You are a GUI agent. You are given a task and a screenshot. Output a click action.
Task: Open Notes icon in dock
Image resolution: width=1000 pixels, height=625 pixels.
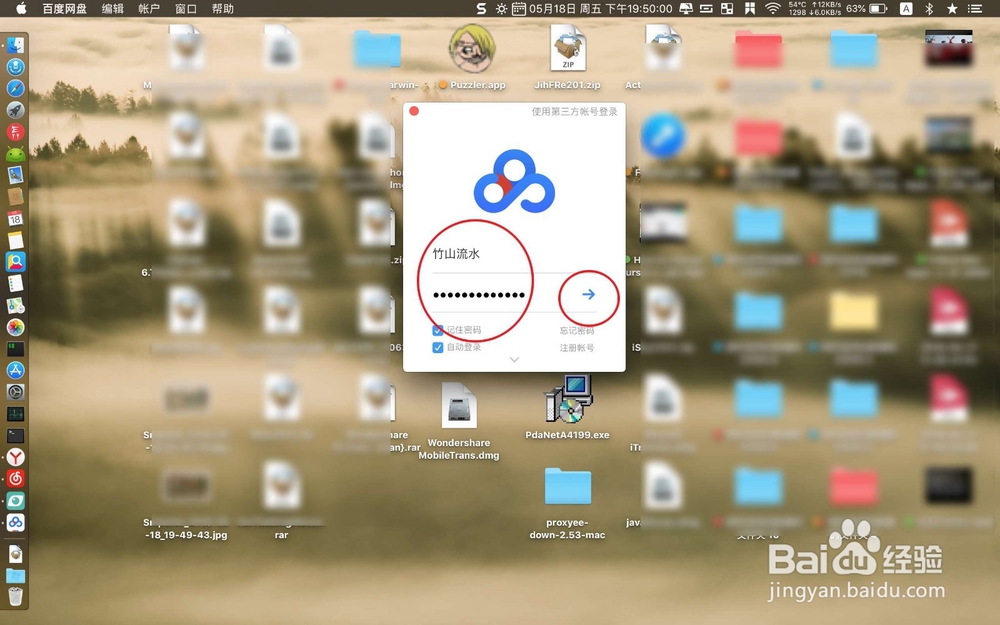(15, 240)
